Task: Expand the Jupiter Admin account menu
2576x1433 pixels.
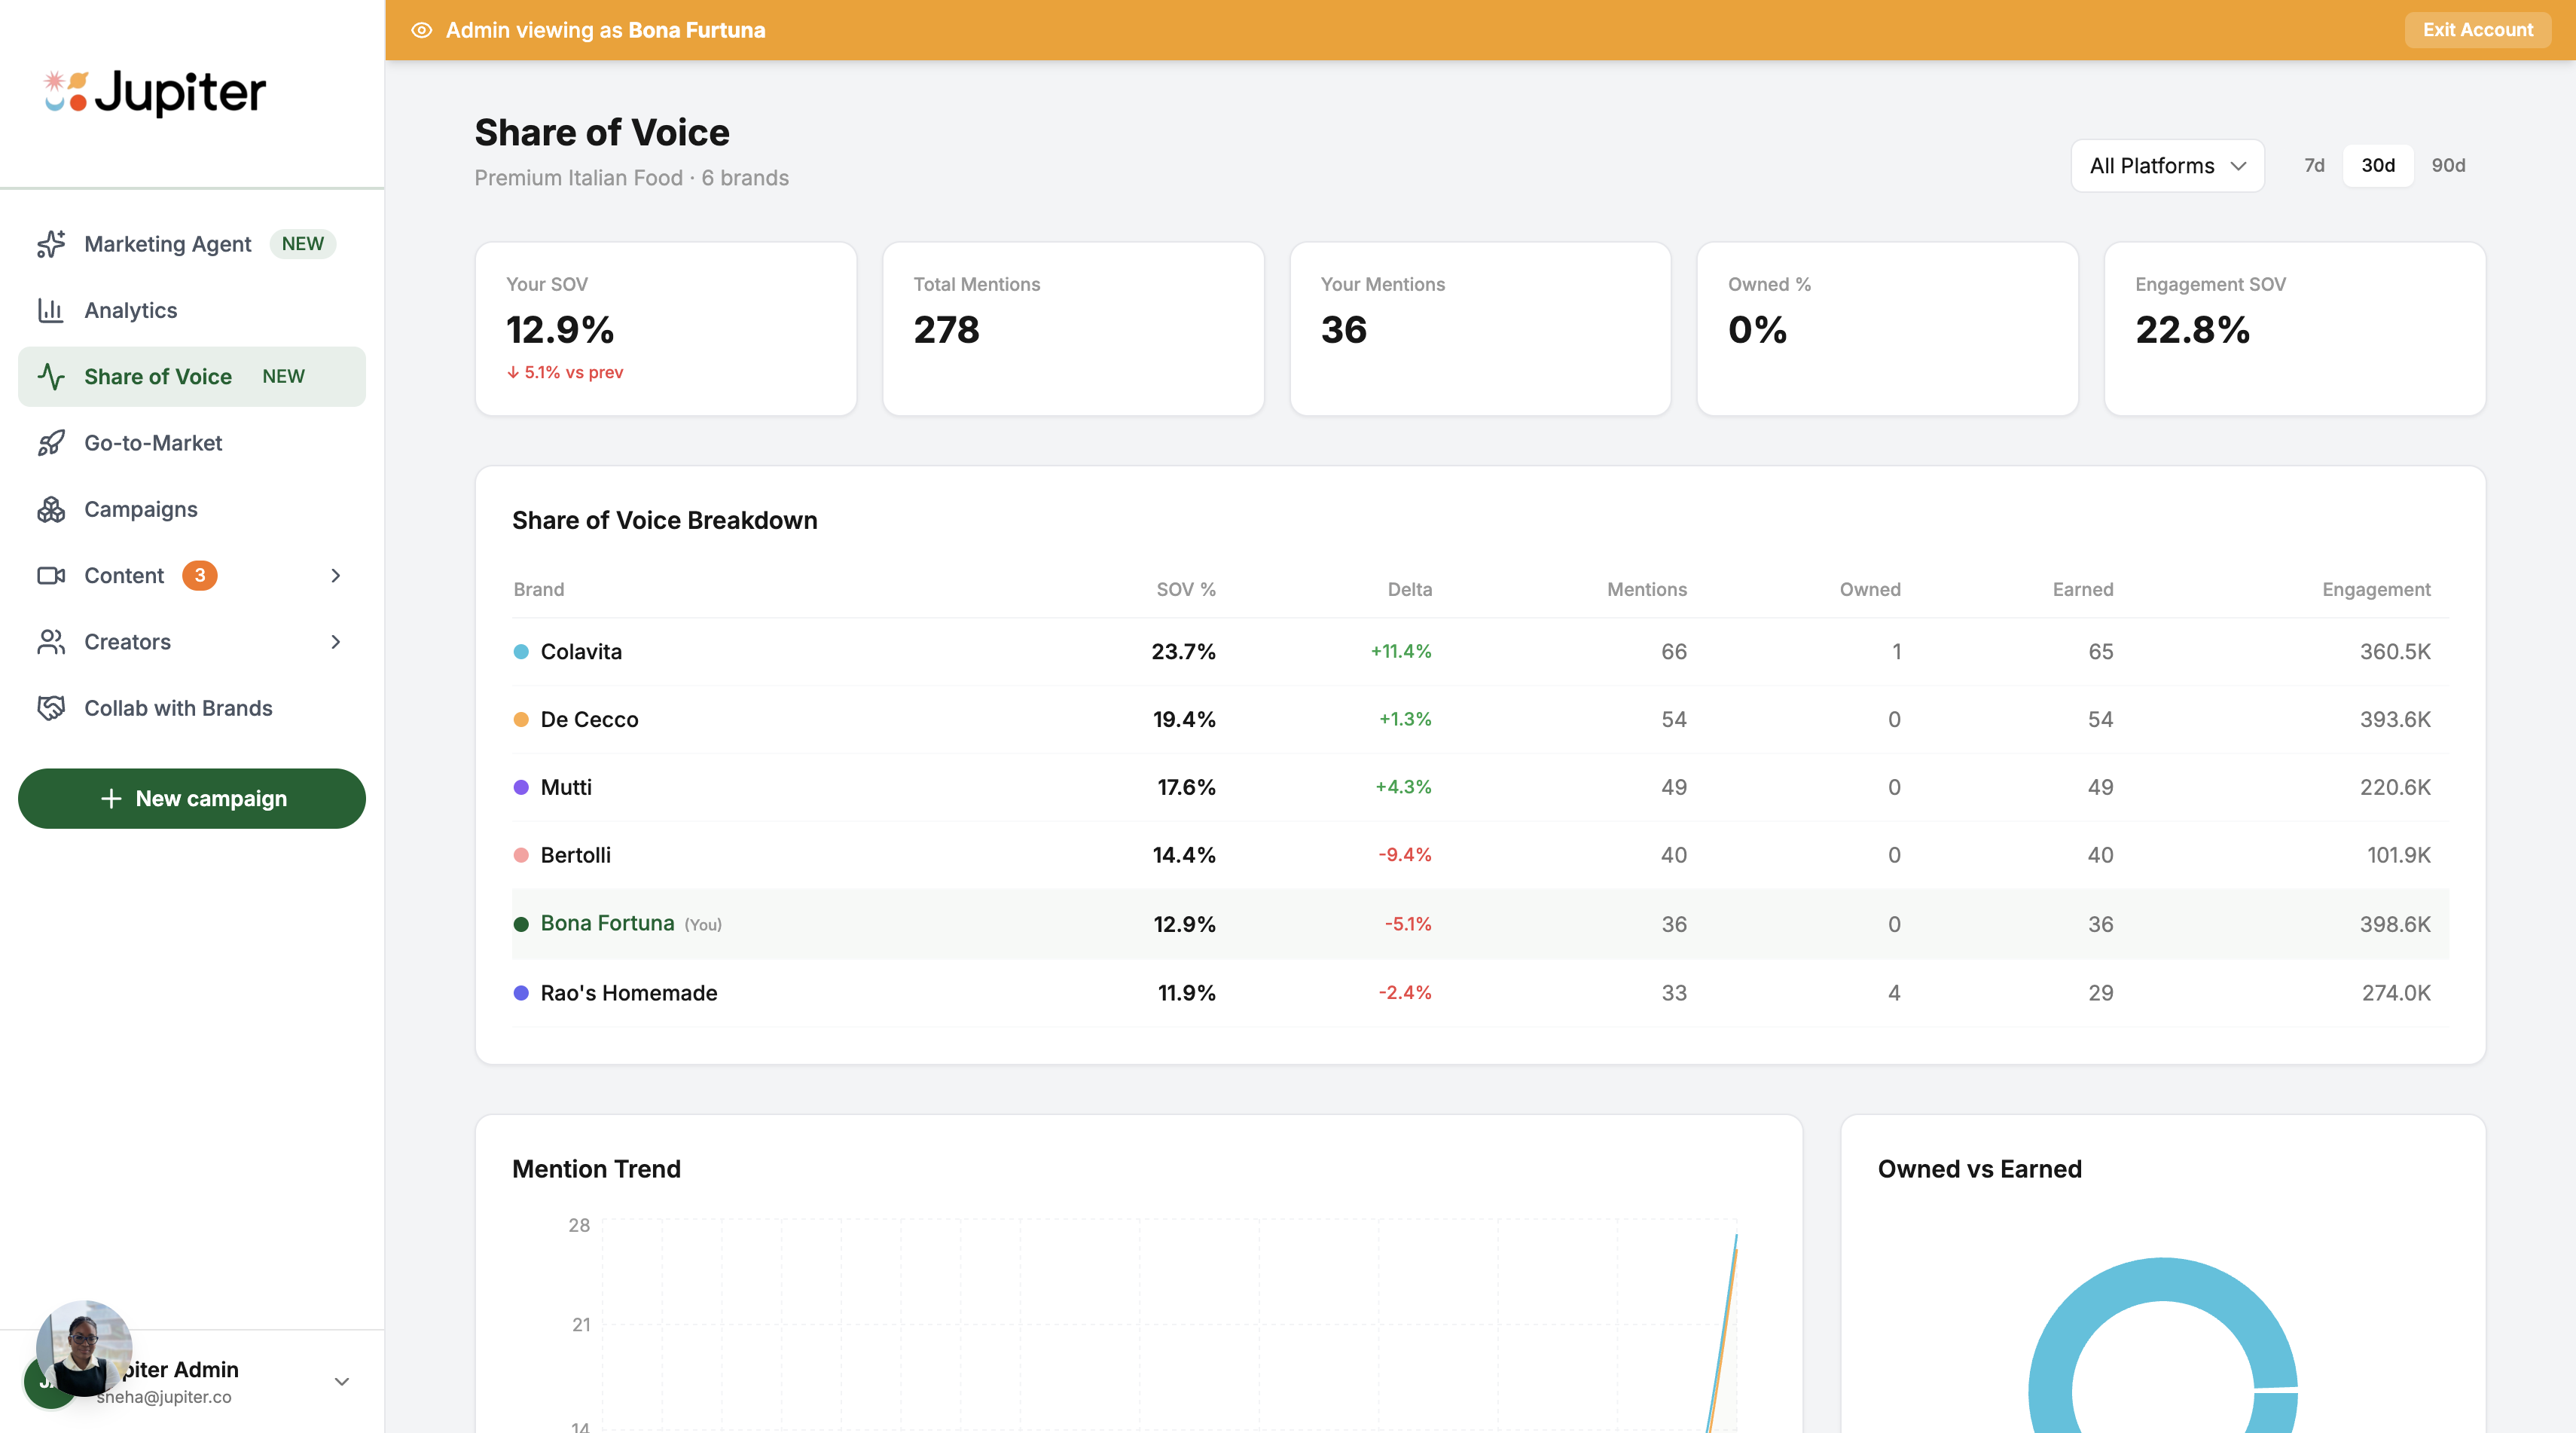Action: [x=341, y=1381]
